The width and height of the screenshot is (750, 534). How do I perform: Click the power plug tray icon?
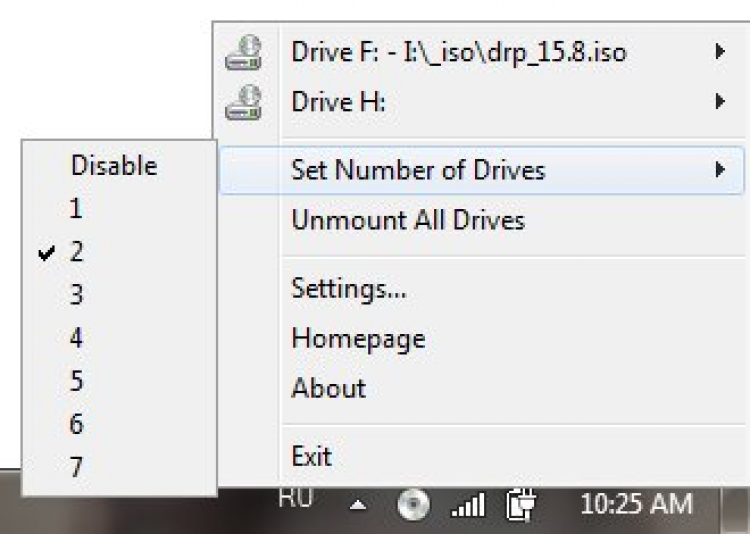521,505
